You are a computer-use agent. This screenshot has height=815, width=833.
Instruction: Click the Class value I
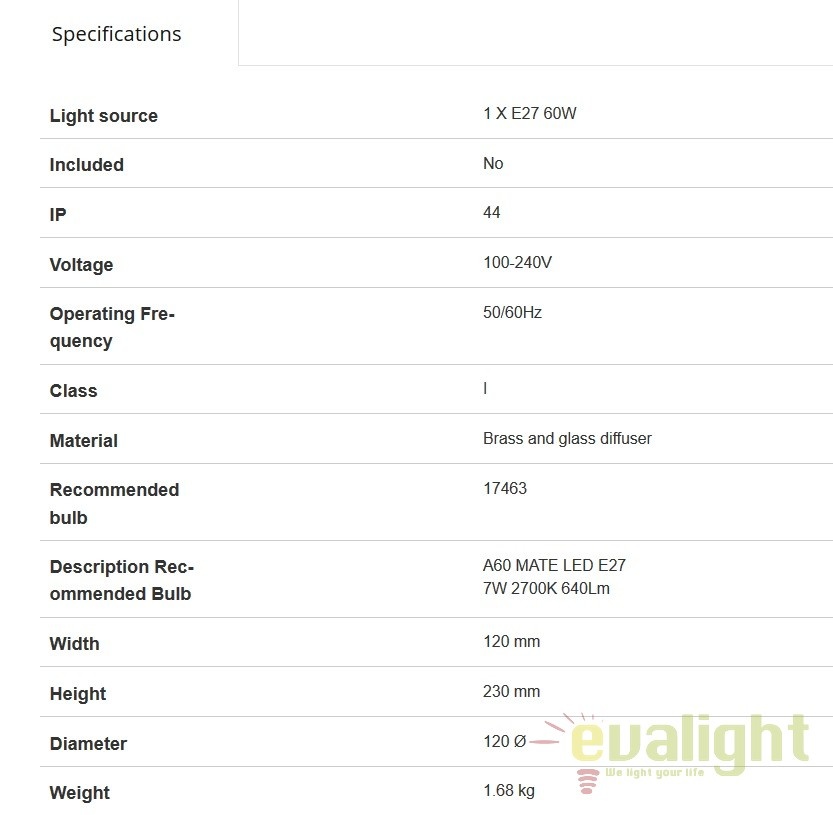pos(485,388)
